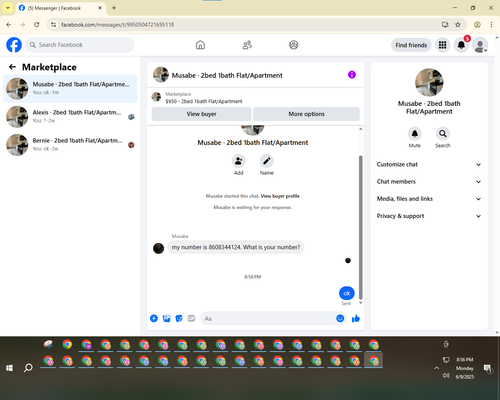Send a thumbs up like

point(356,318)
